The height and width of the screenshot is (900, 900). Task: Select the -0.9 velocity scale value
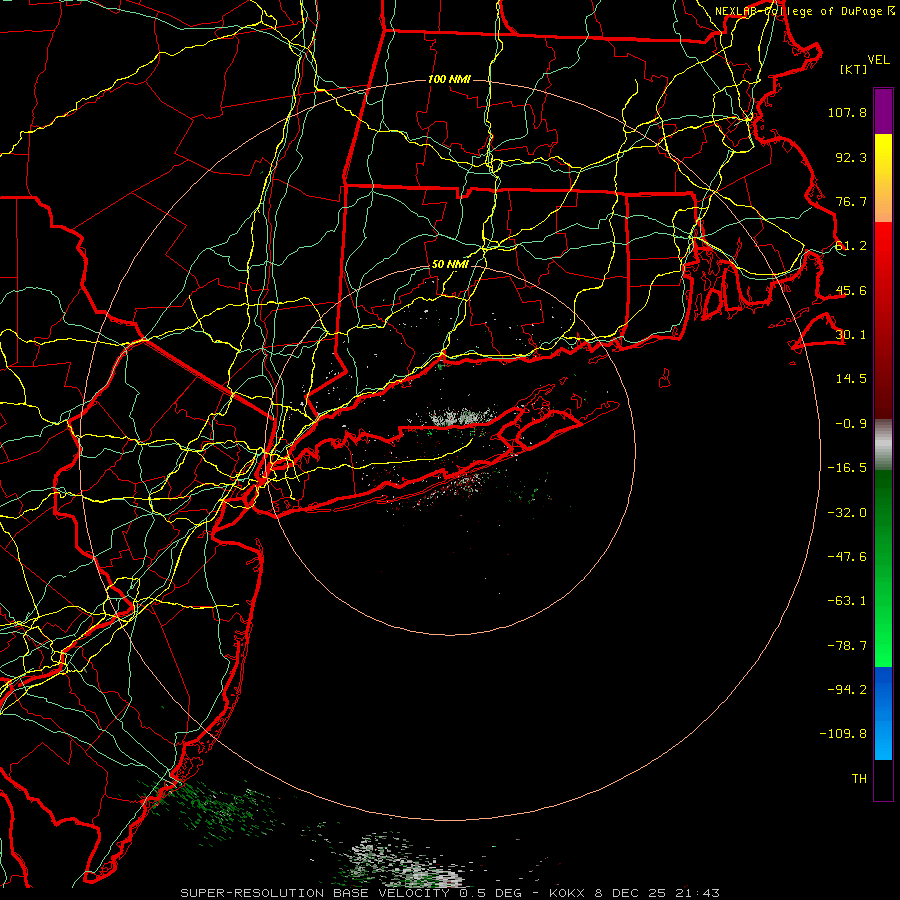point(851,424)
